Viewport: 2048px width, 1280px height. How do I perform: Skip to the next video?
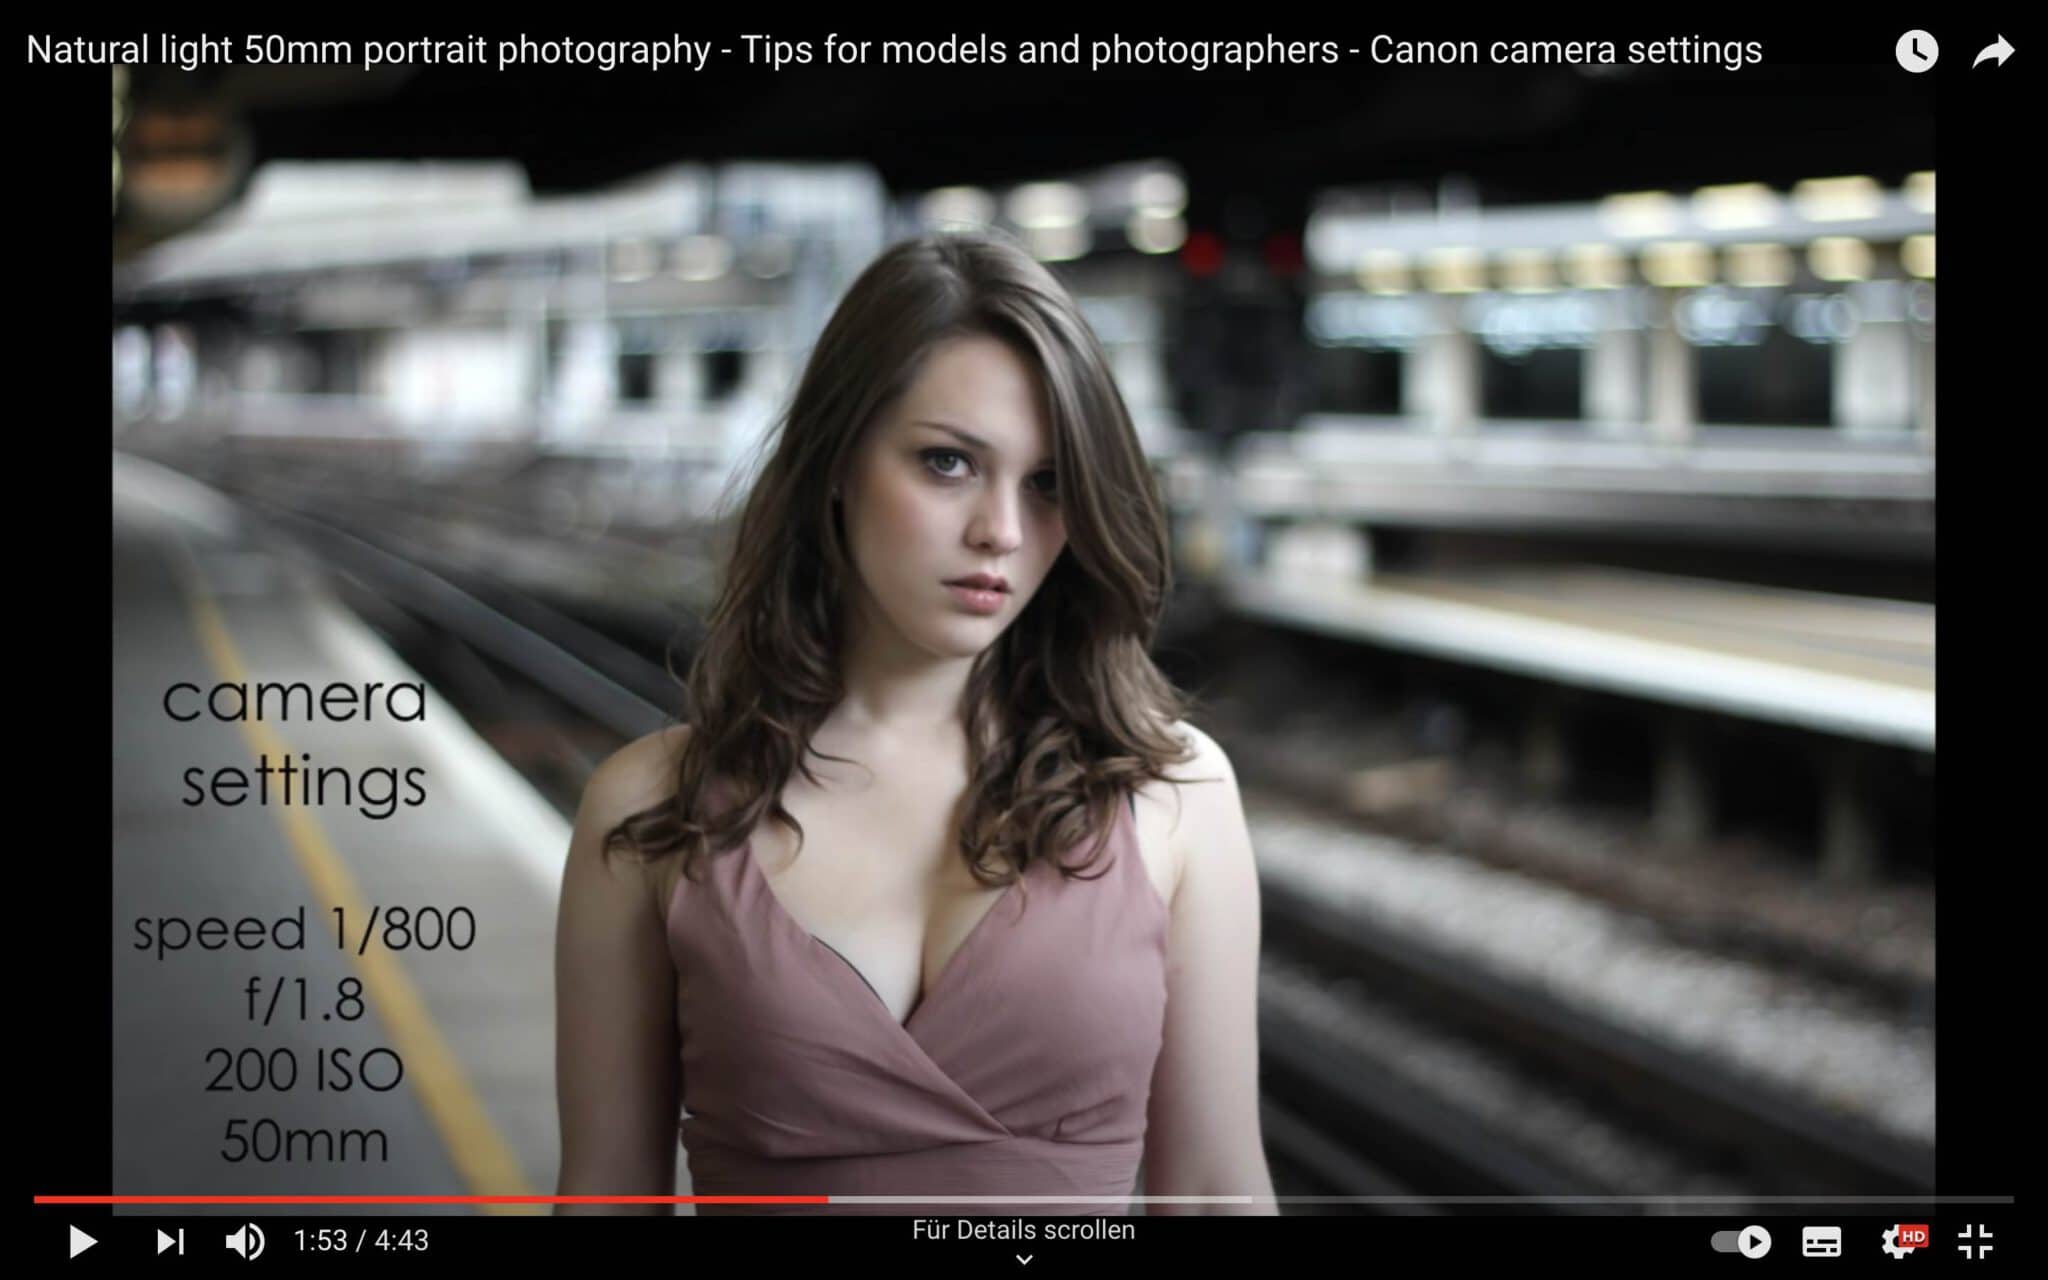(170, 1241)
